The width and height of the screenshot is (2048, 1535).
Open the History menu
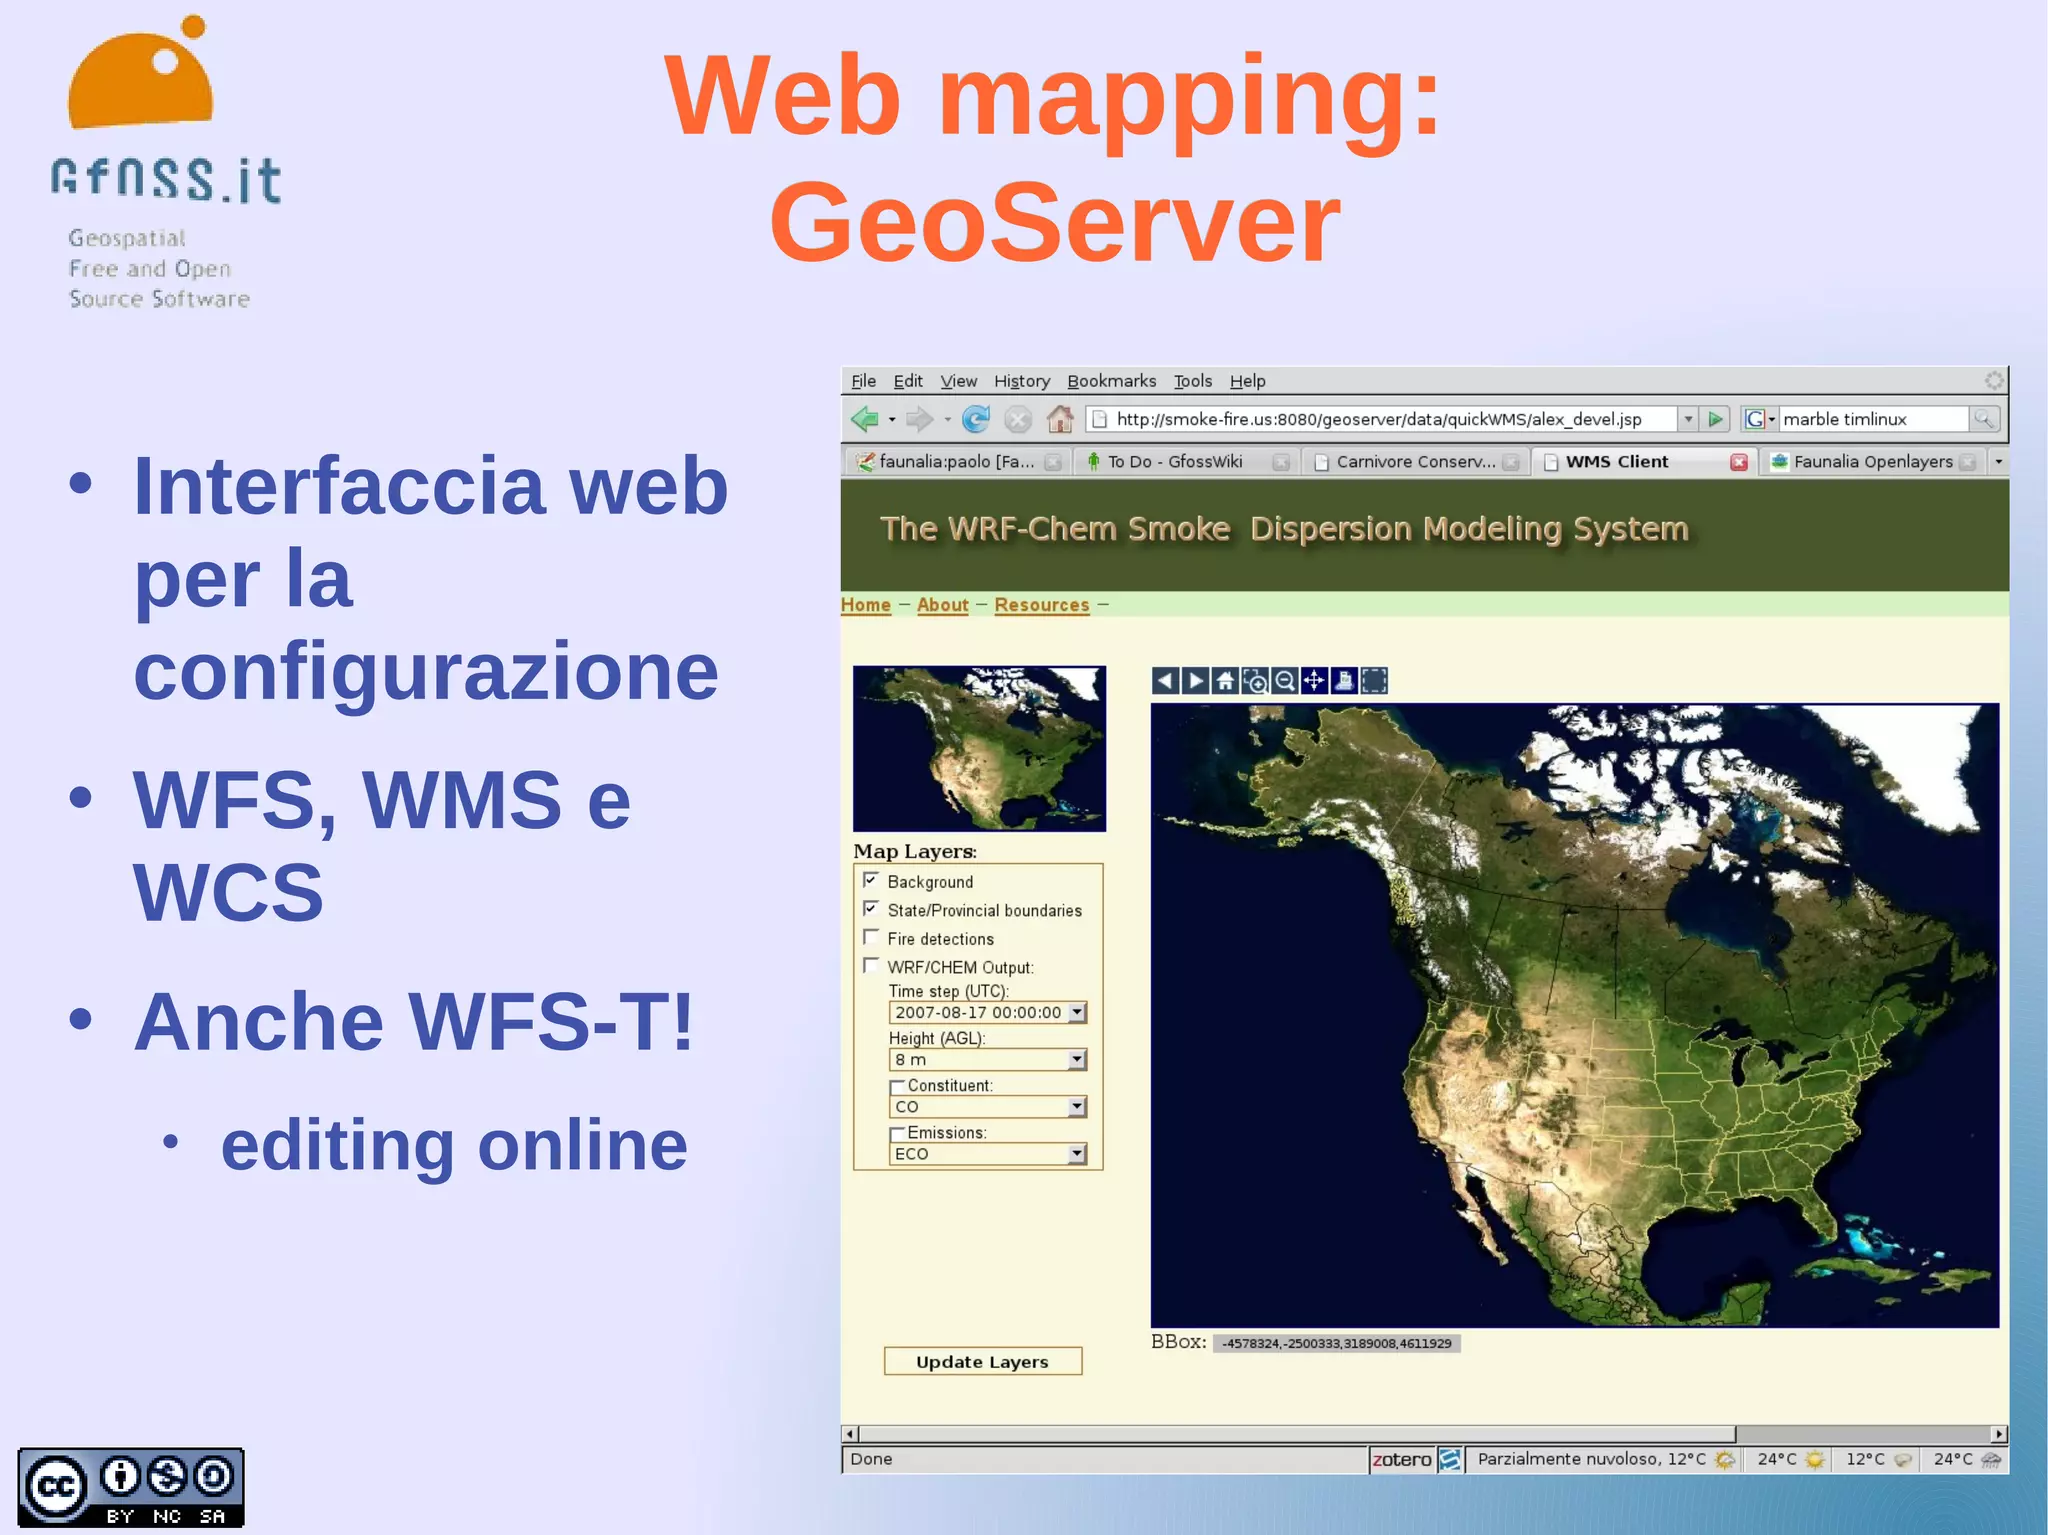click(1022, 381)
